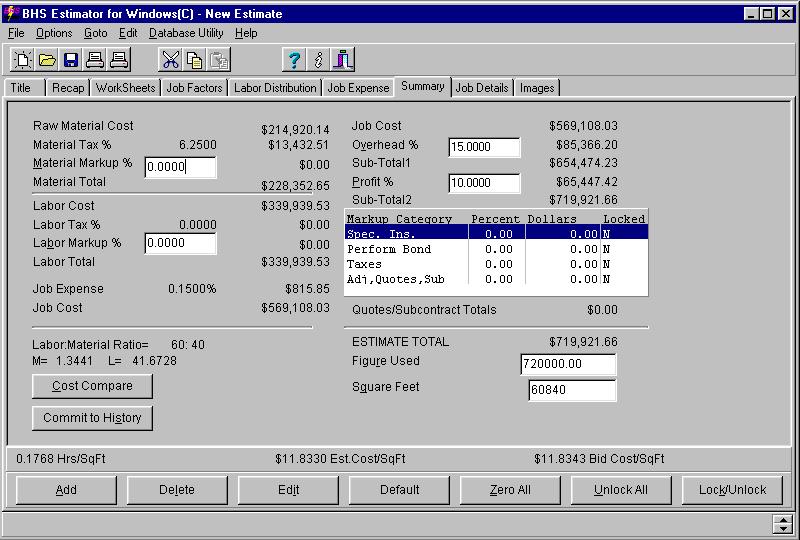
Task: Open the File menu
Action: tap(16, 33)
